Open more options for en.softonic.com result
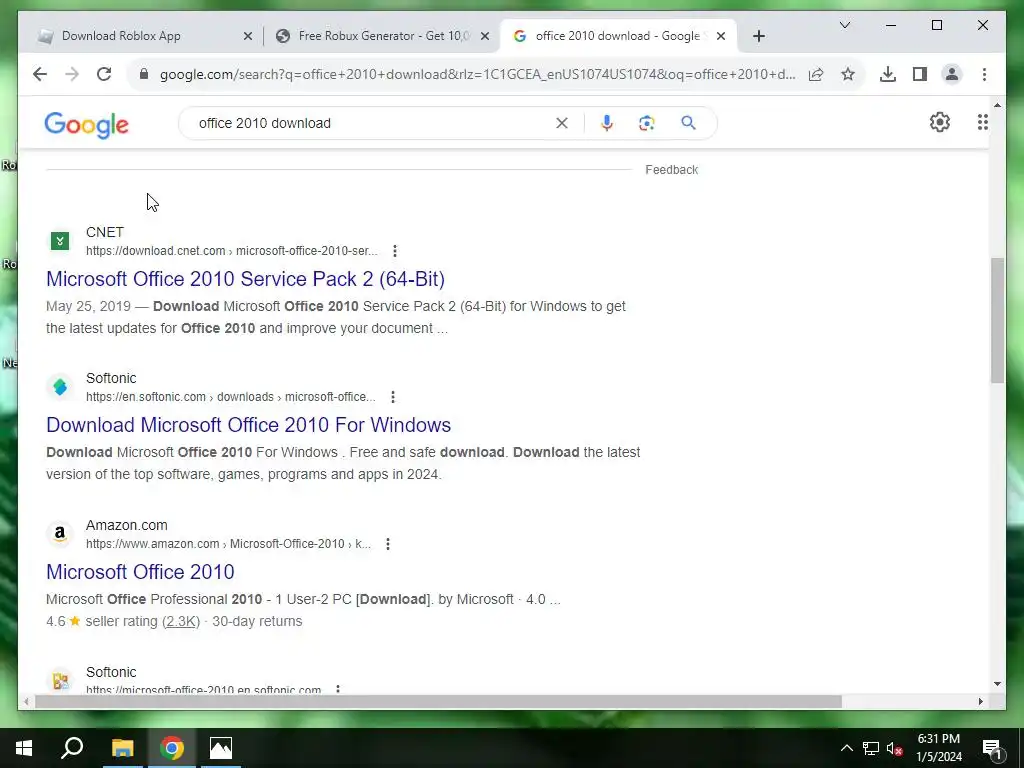 392,397
